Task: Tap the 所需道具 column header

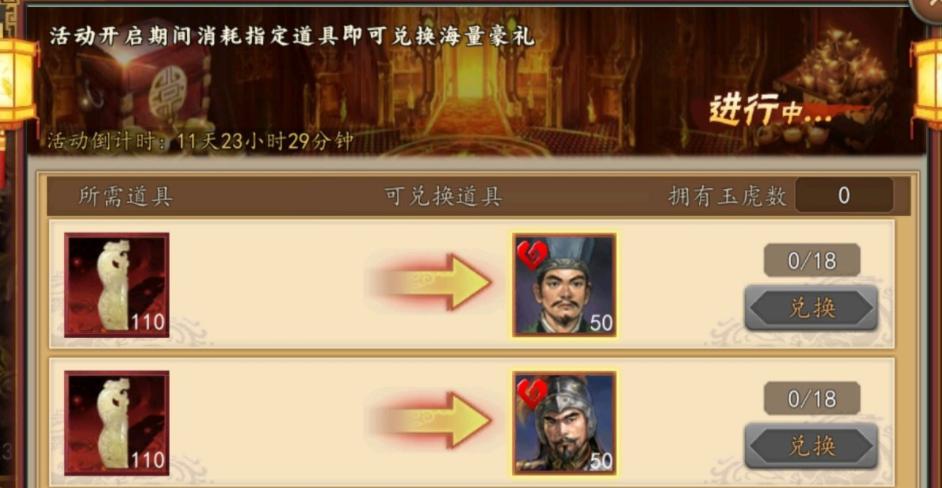Action: click(126, 197)
